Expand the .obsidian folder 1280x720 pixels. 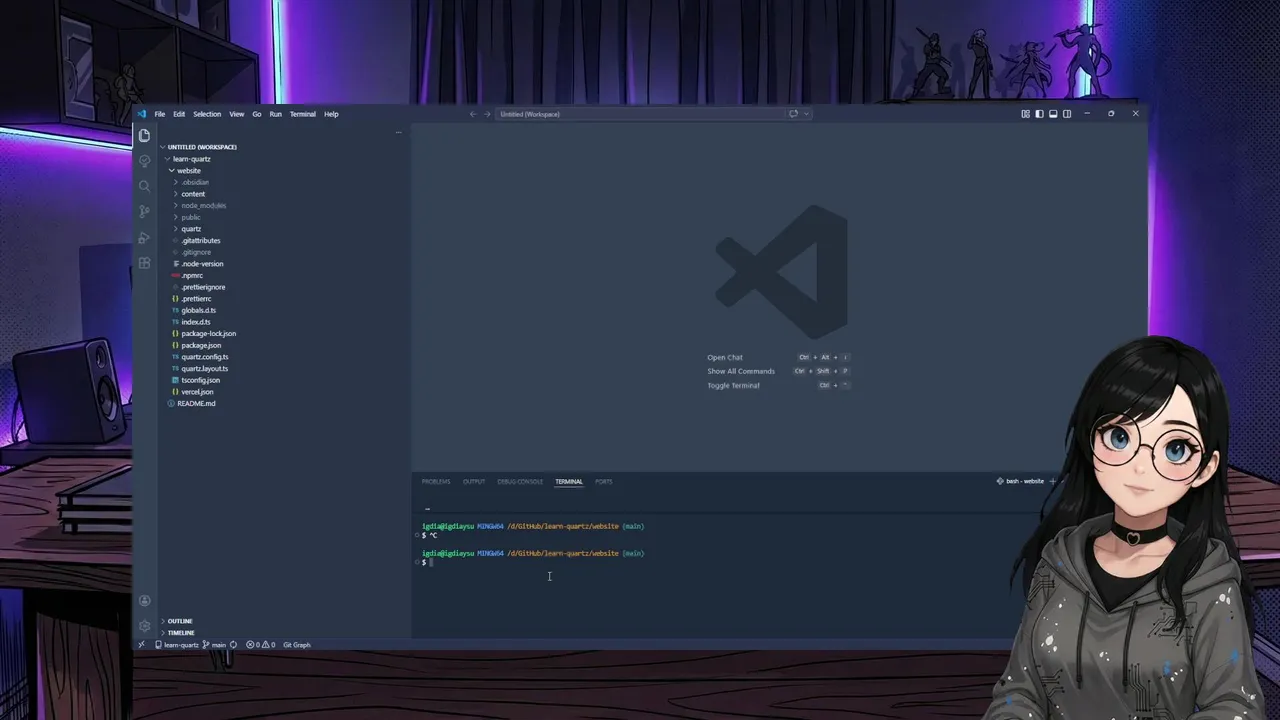click(x=195, y=182)
